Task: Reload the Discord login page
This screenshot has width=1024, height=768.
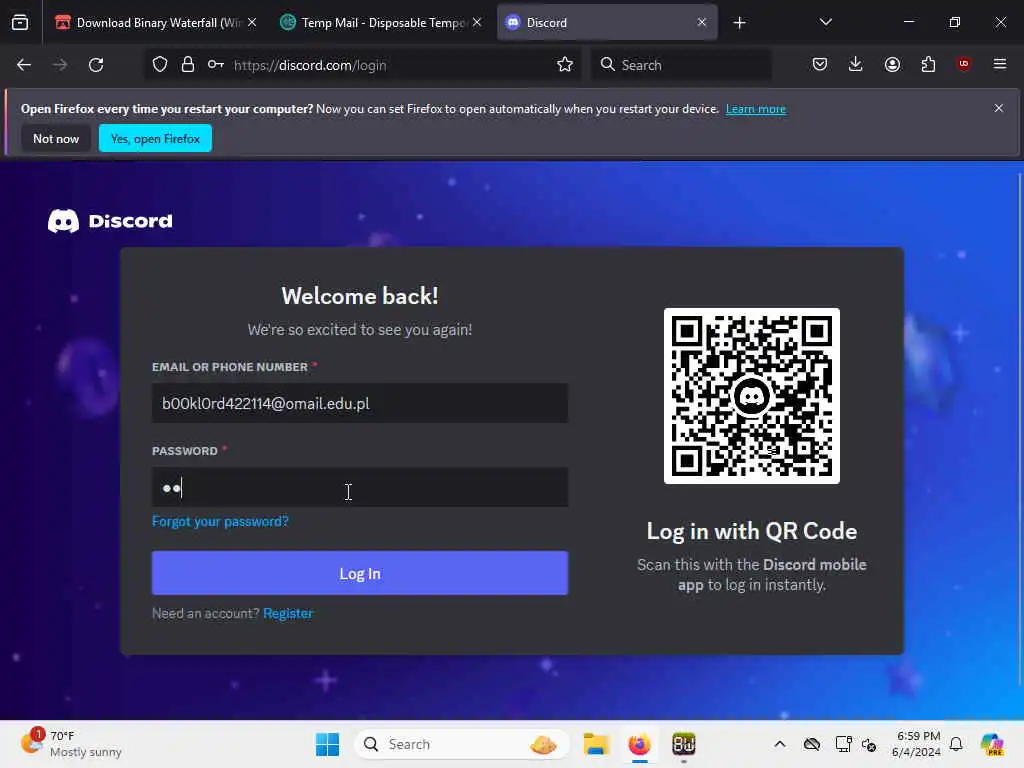Action: pyautogui.click(x=96, y=65)
